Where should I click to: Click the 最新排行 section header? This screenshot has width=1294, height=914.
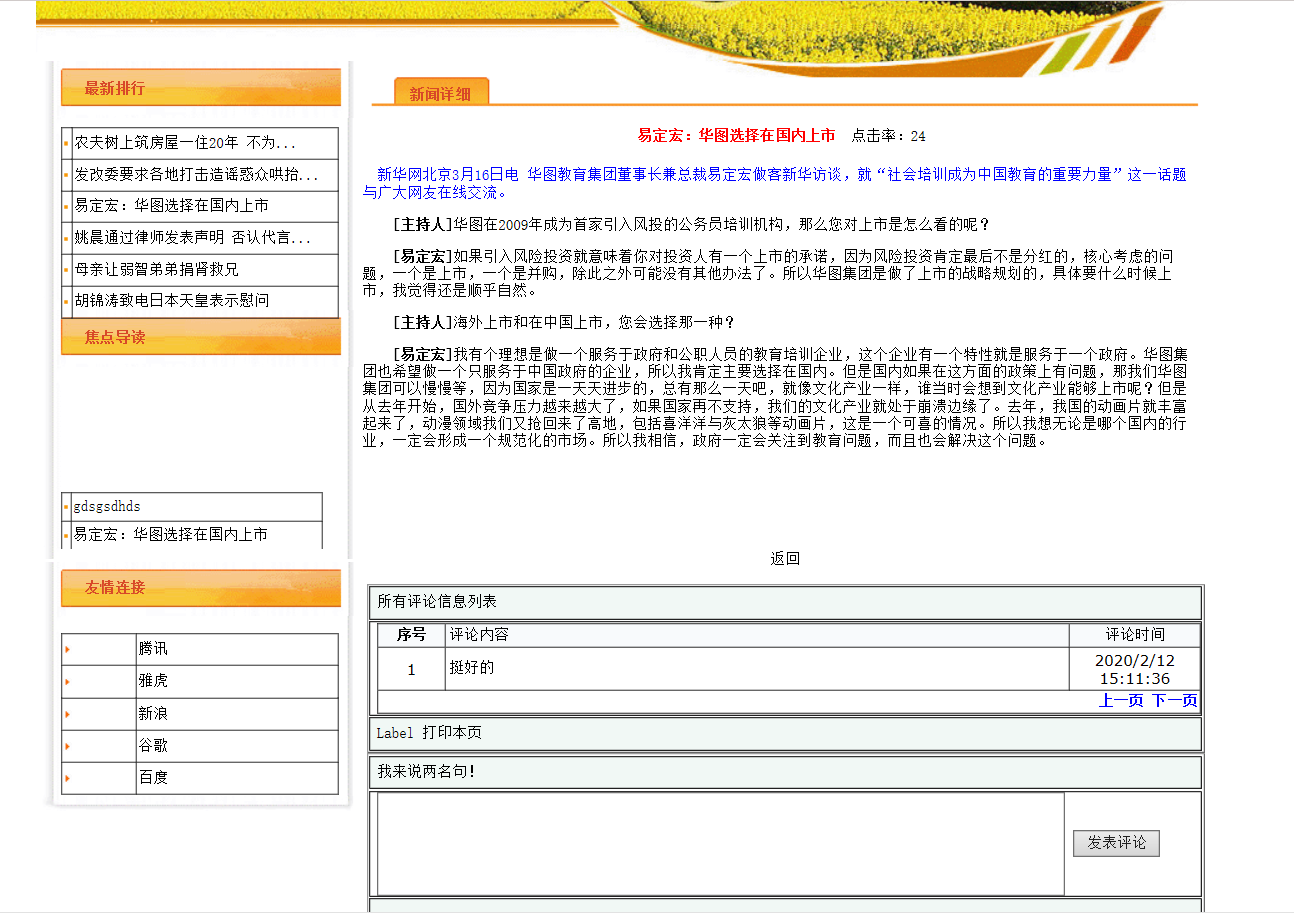(115, 89)
